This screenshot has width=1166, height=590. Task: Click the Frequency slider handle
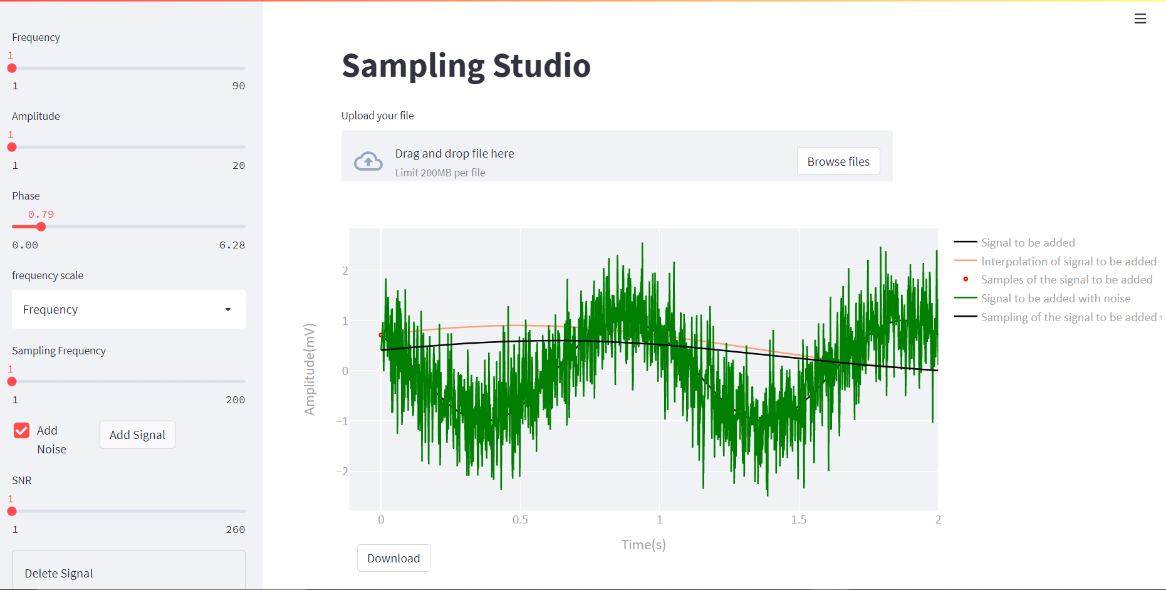tap(11, 67)
